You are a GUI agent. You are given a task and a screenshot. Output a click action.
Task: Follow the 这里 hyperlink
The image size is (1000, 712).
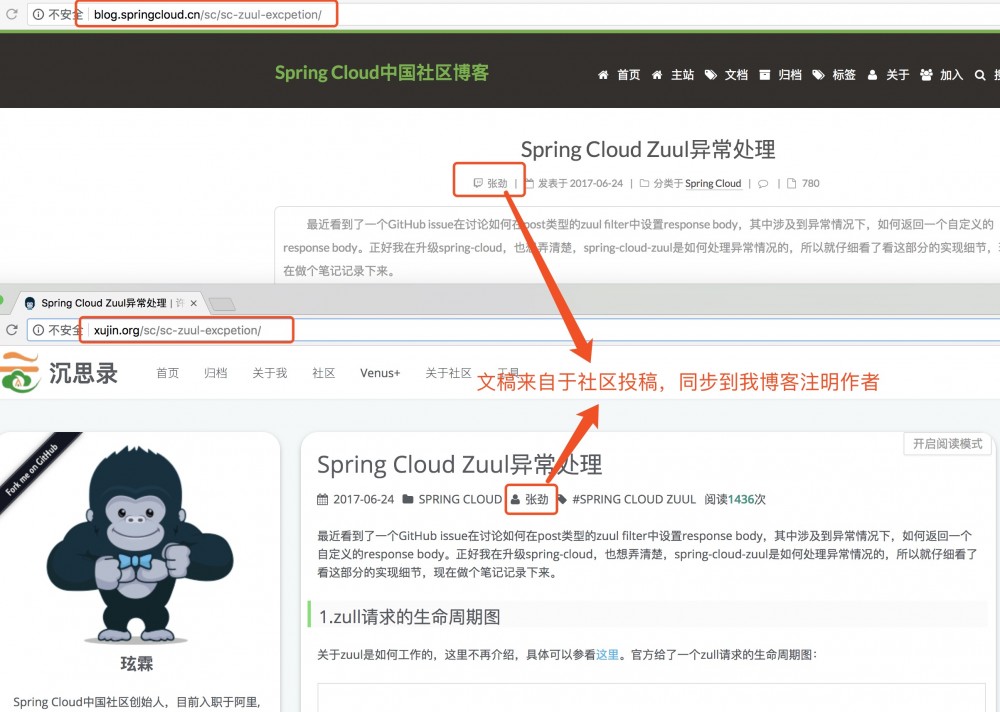[x=607, y=655]
